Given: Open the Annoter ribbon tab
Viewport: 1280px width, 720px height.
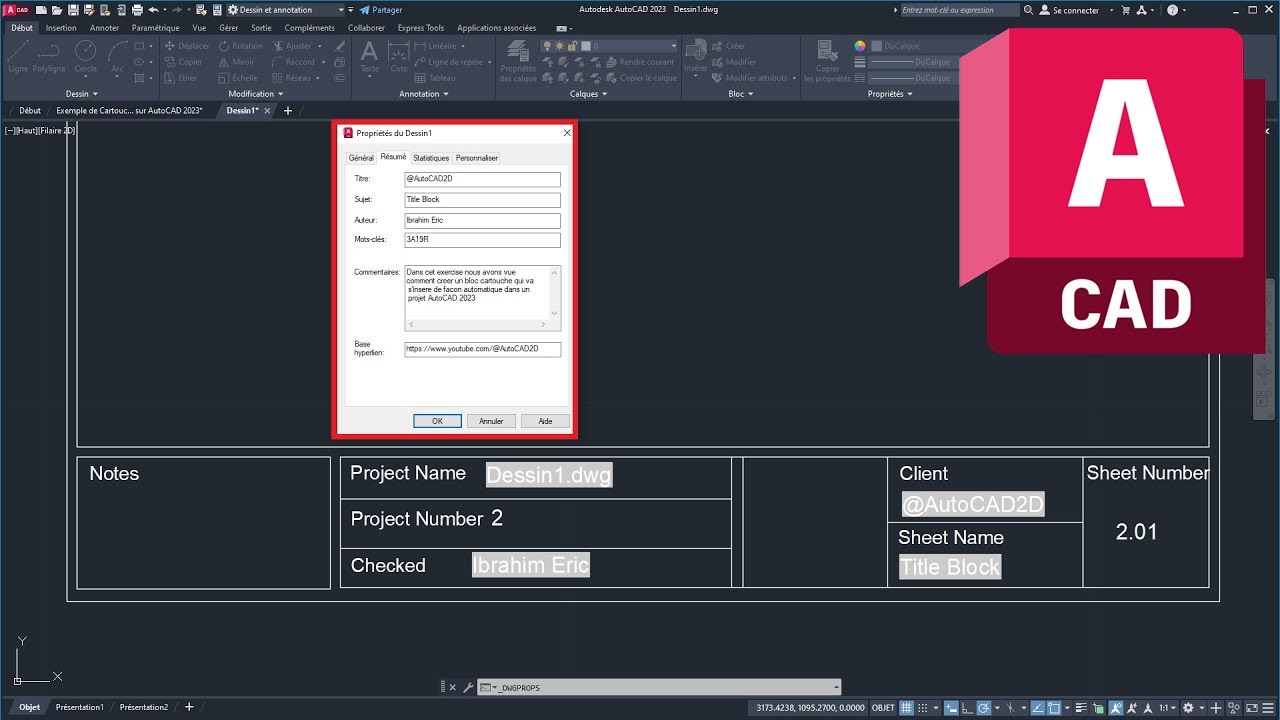Looking at the screenshot, I should [x=104, y=28].
